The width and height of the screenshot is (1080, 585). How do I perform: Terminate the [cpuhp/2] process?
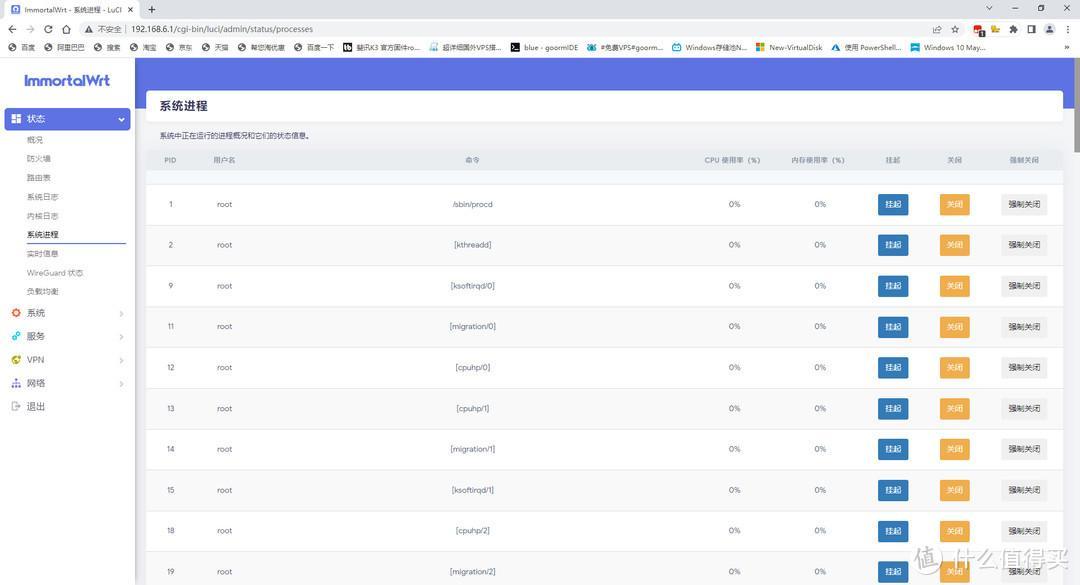pyautogui.click(x=955, y=531)
